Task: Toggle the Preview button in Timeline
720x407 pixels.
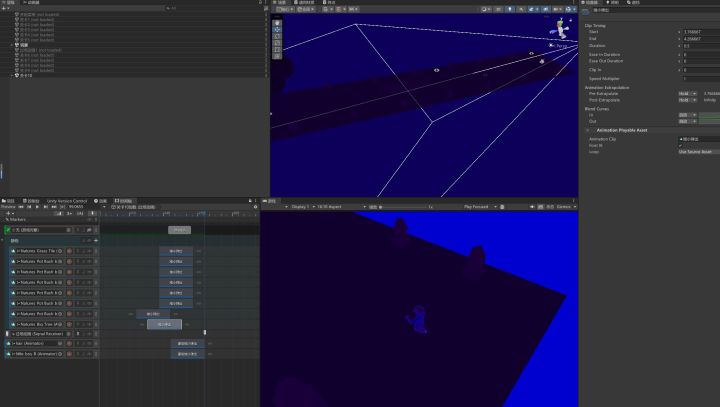Action: click(x=9, y=207)
